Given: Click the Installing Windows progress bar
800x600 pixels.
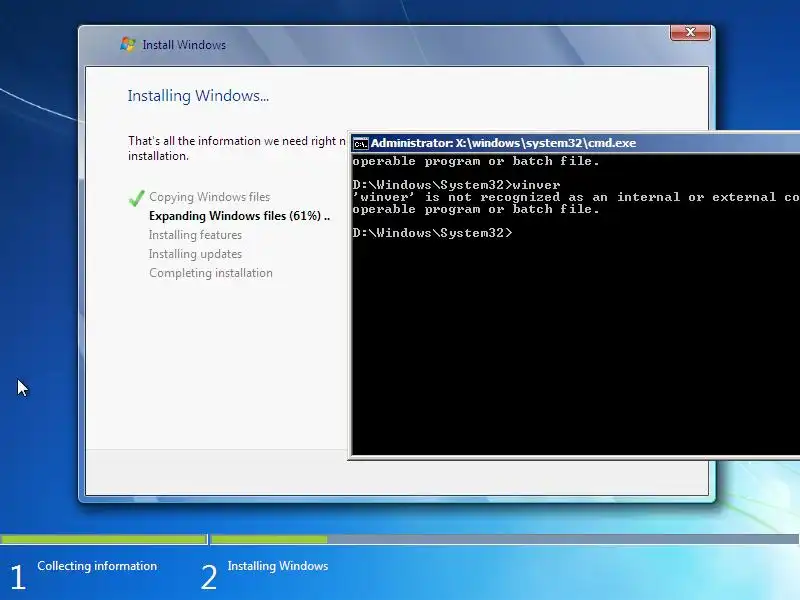Looking at the screenshot, I should point(505,539).
